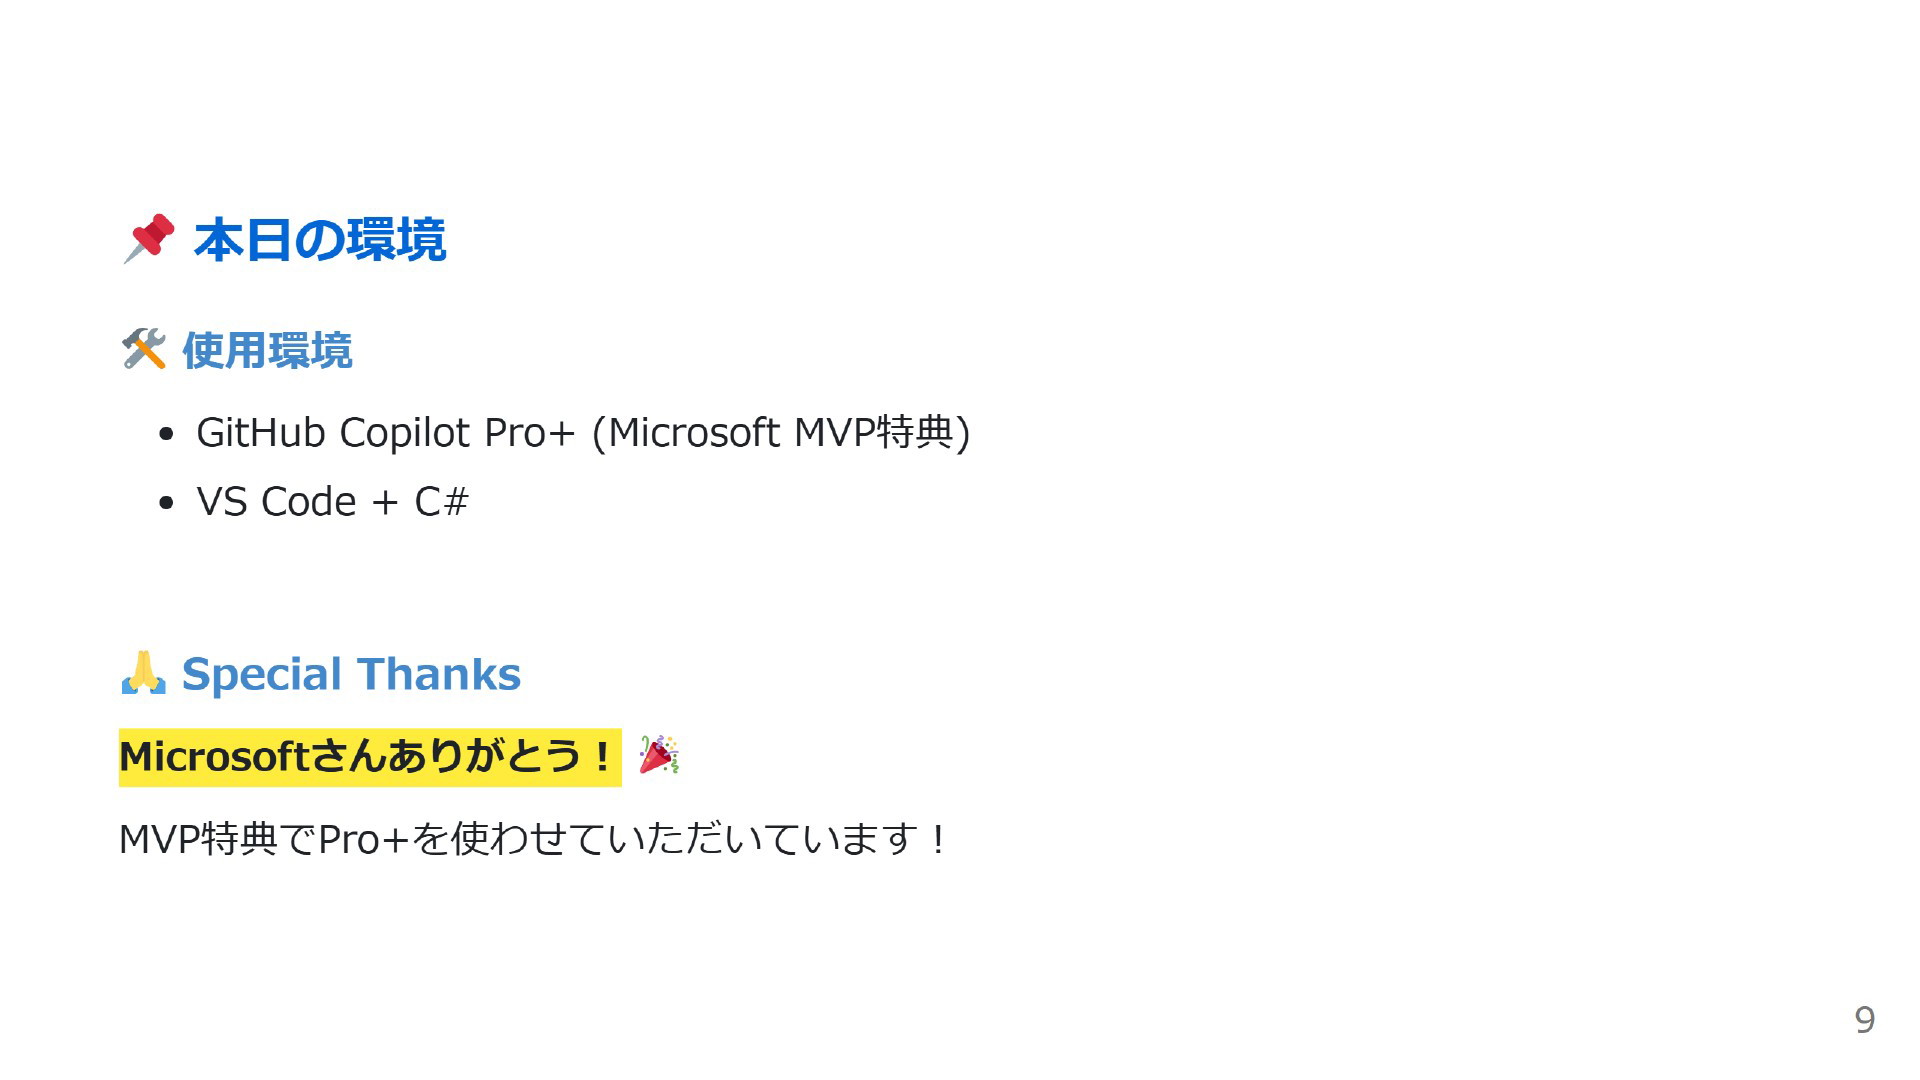Select the 使用環境 subheading

coord(267,351)
